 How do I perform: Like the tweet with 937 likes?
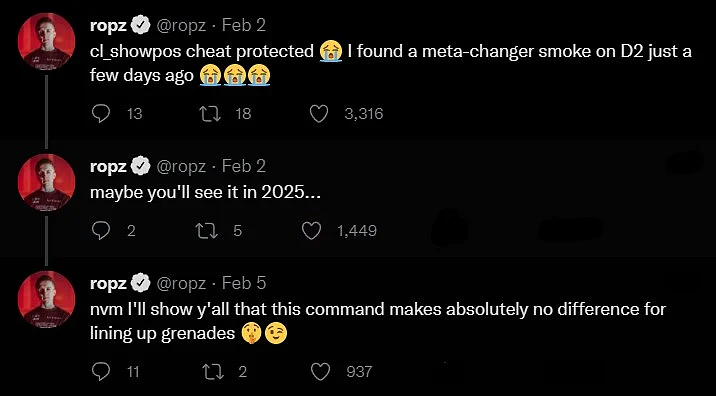pos(320,371)
